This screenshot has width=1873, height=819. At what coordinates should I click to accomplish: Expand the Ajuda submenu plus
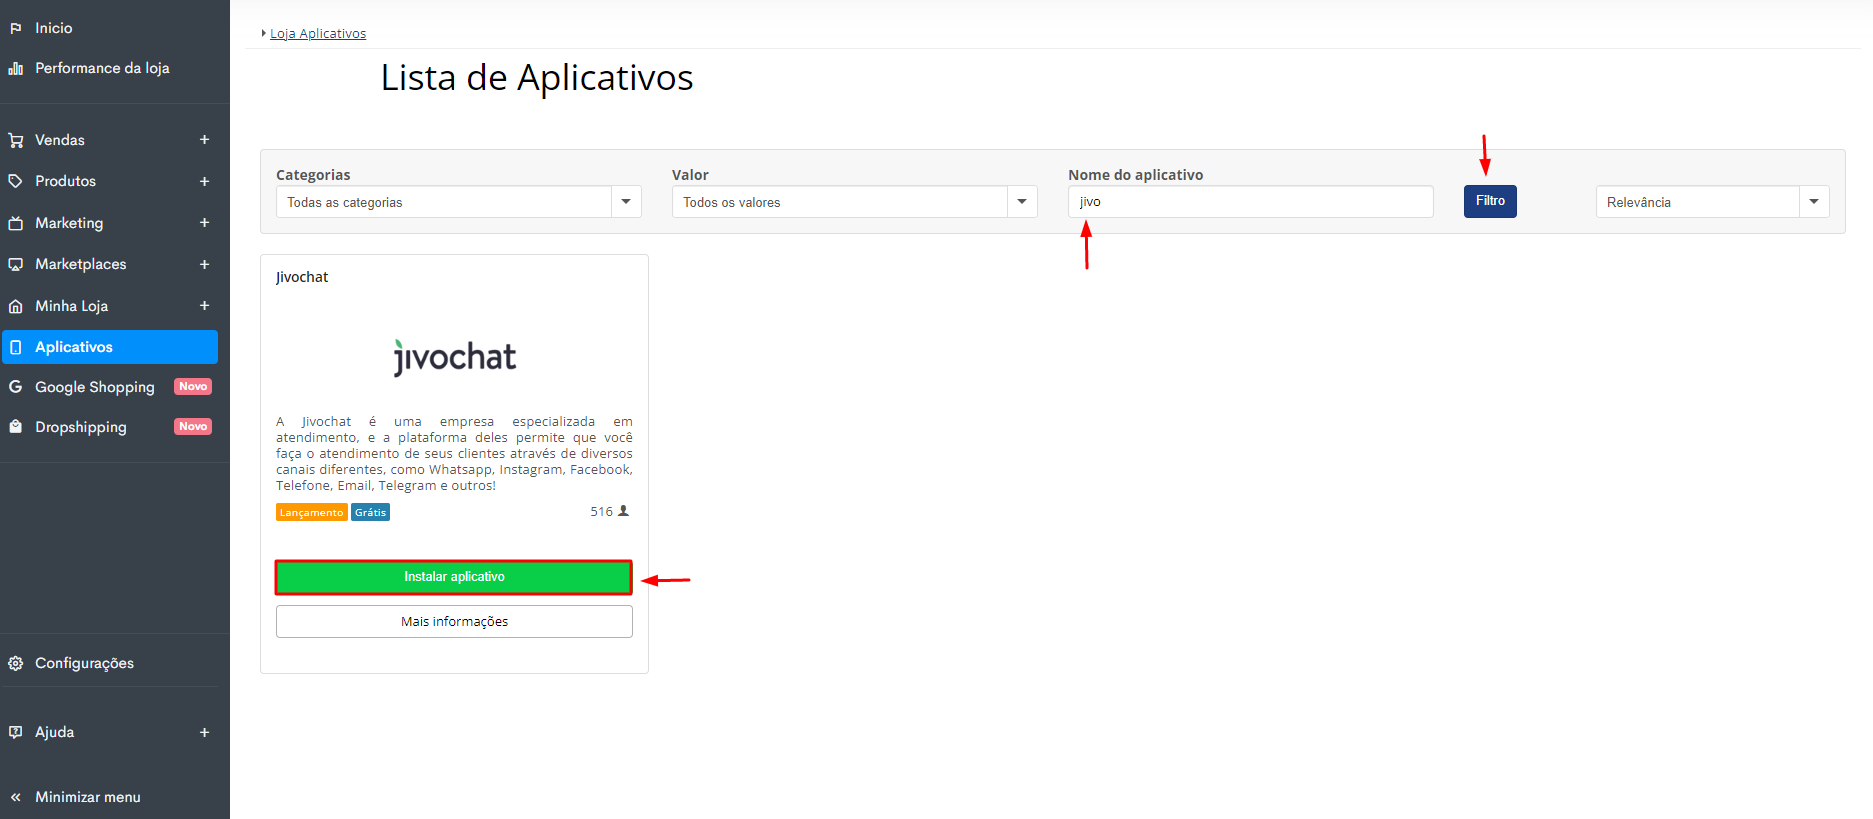[204, 732]
